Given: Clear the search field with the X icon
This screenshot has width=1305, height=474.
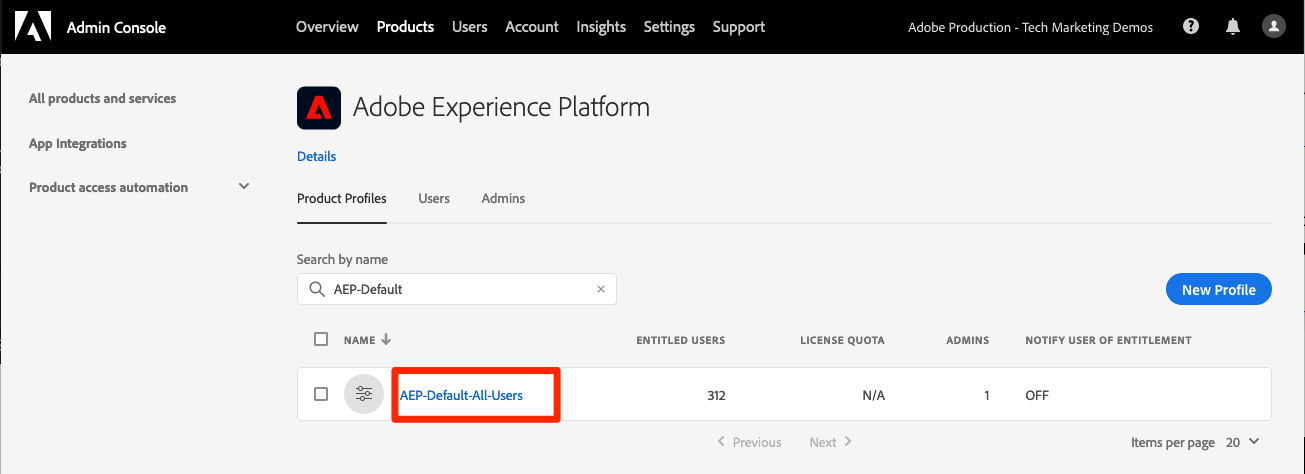Looking at the screenshot, I should (601, 289).
